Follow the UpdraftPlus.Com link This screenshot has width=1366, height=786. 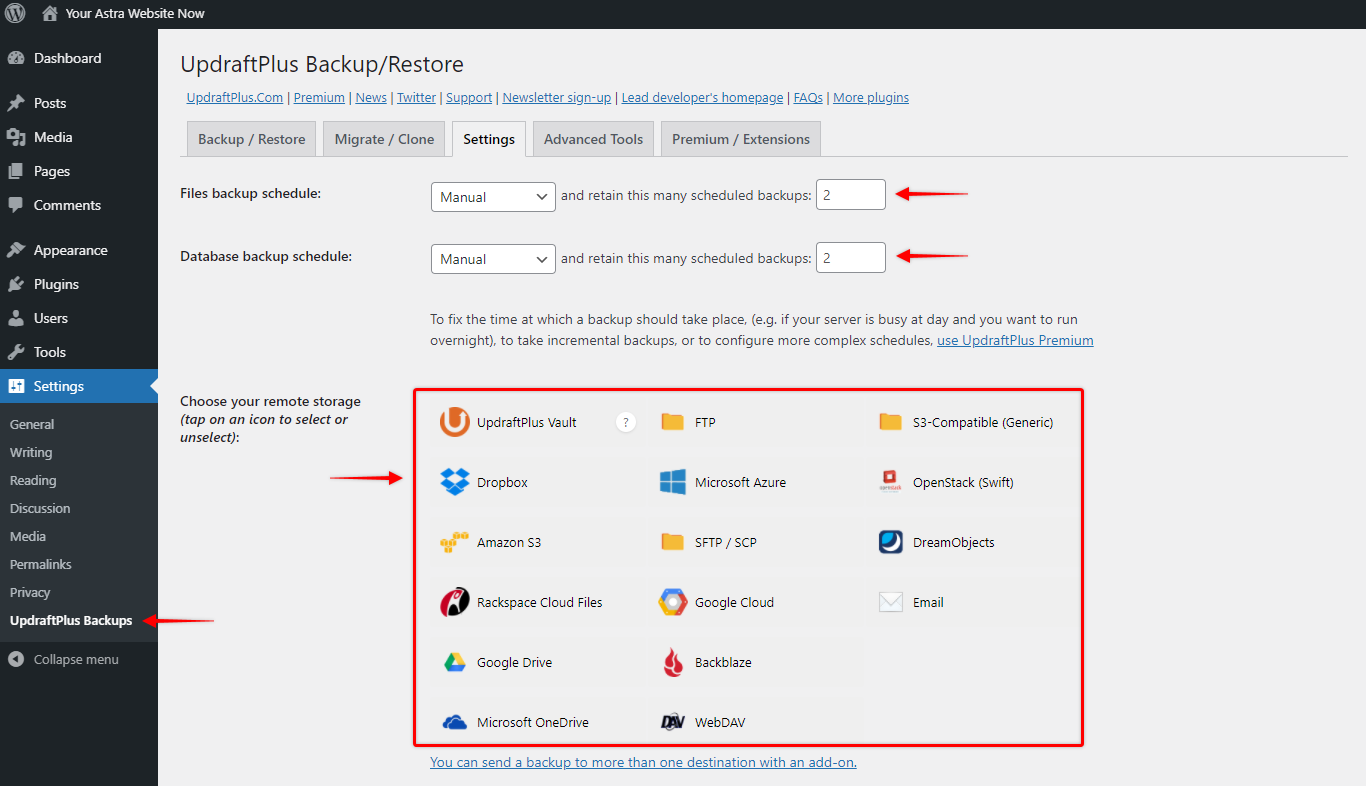[235, 98]
